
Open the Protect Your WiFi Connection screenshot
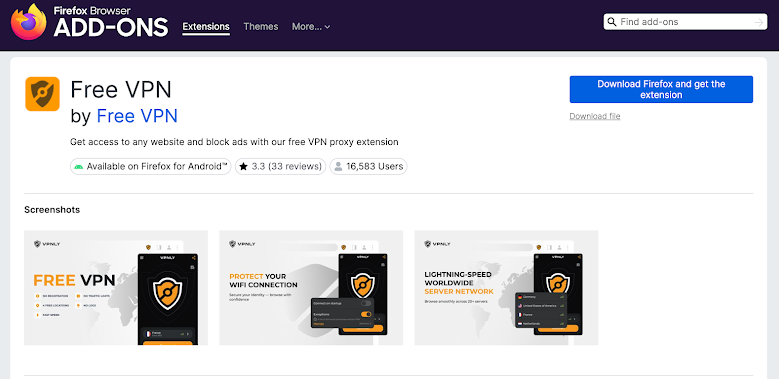pyautogui.click(x=311, y=288)
